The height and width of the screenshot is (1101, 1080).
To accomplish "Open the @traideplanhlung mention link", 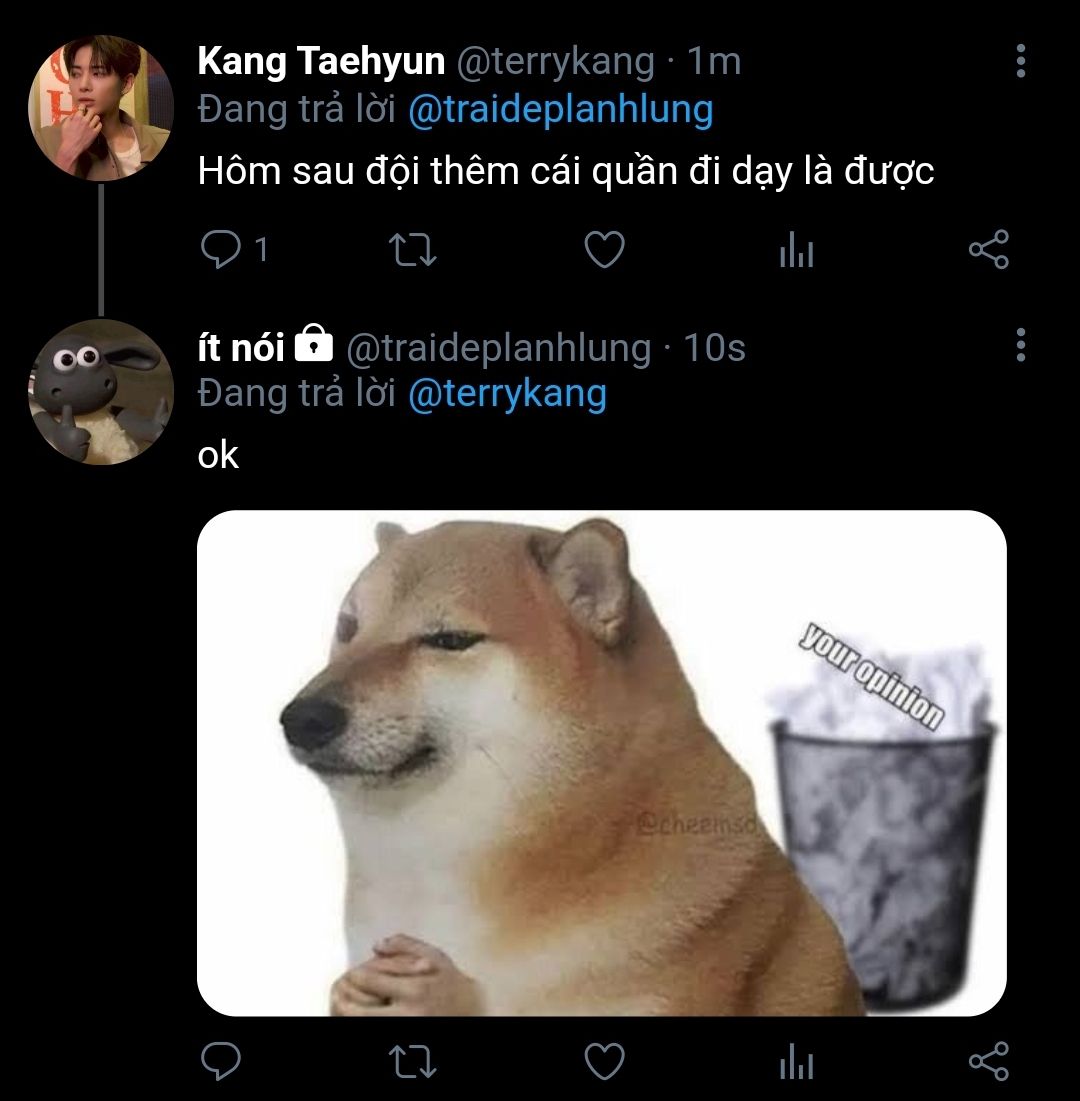I will [x=560, y=110].
